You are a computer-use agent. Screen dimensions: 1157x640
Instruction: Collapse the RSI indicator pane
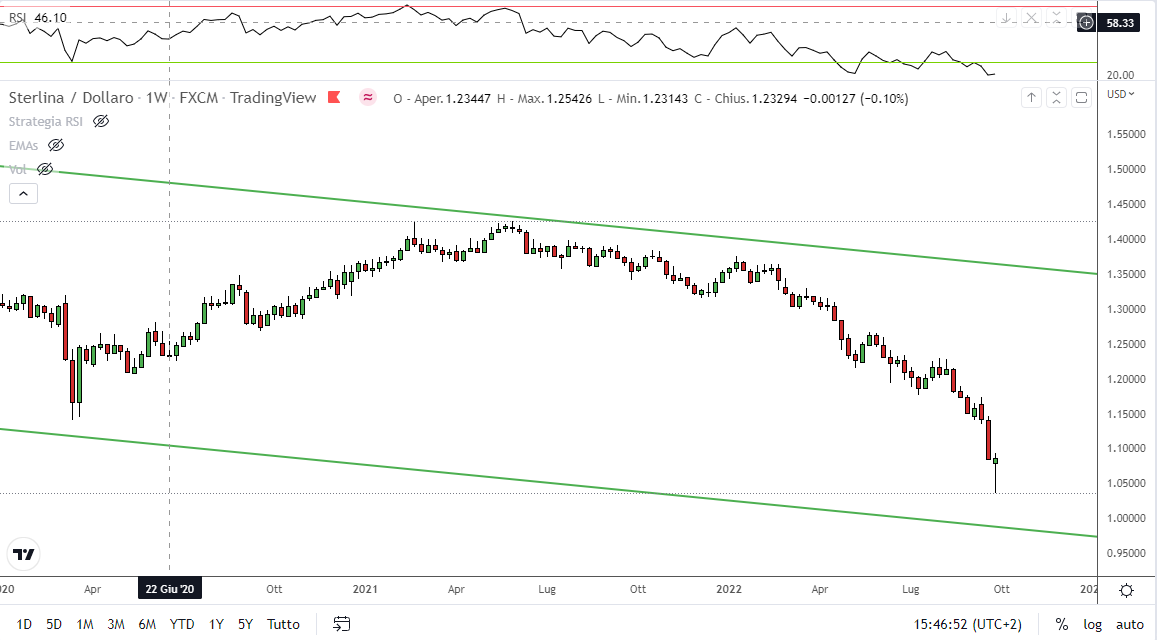pos(1057,18)
